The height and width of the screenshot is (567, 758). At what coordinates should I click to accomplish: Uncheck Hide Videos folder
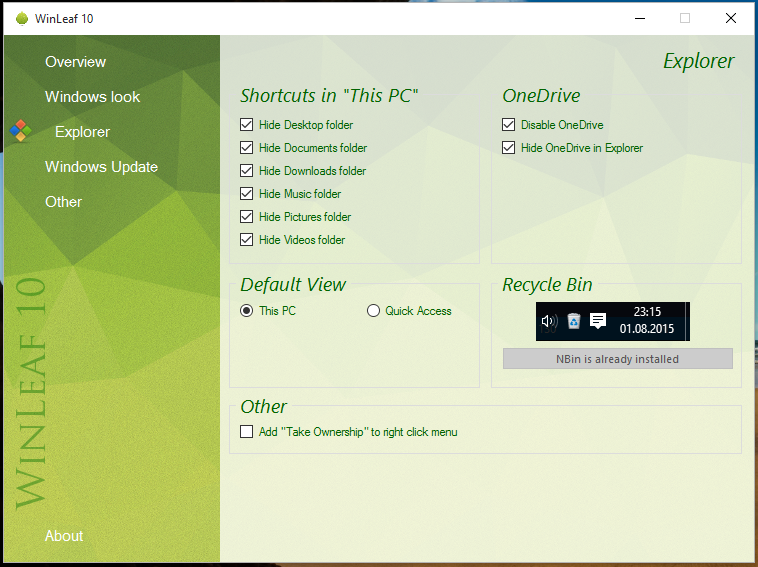[x=247, y=240]
